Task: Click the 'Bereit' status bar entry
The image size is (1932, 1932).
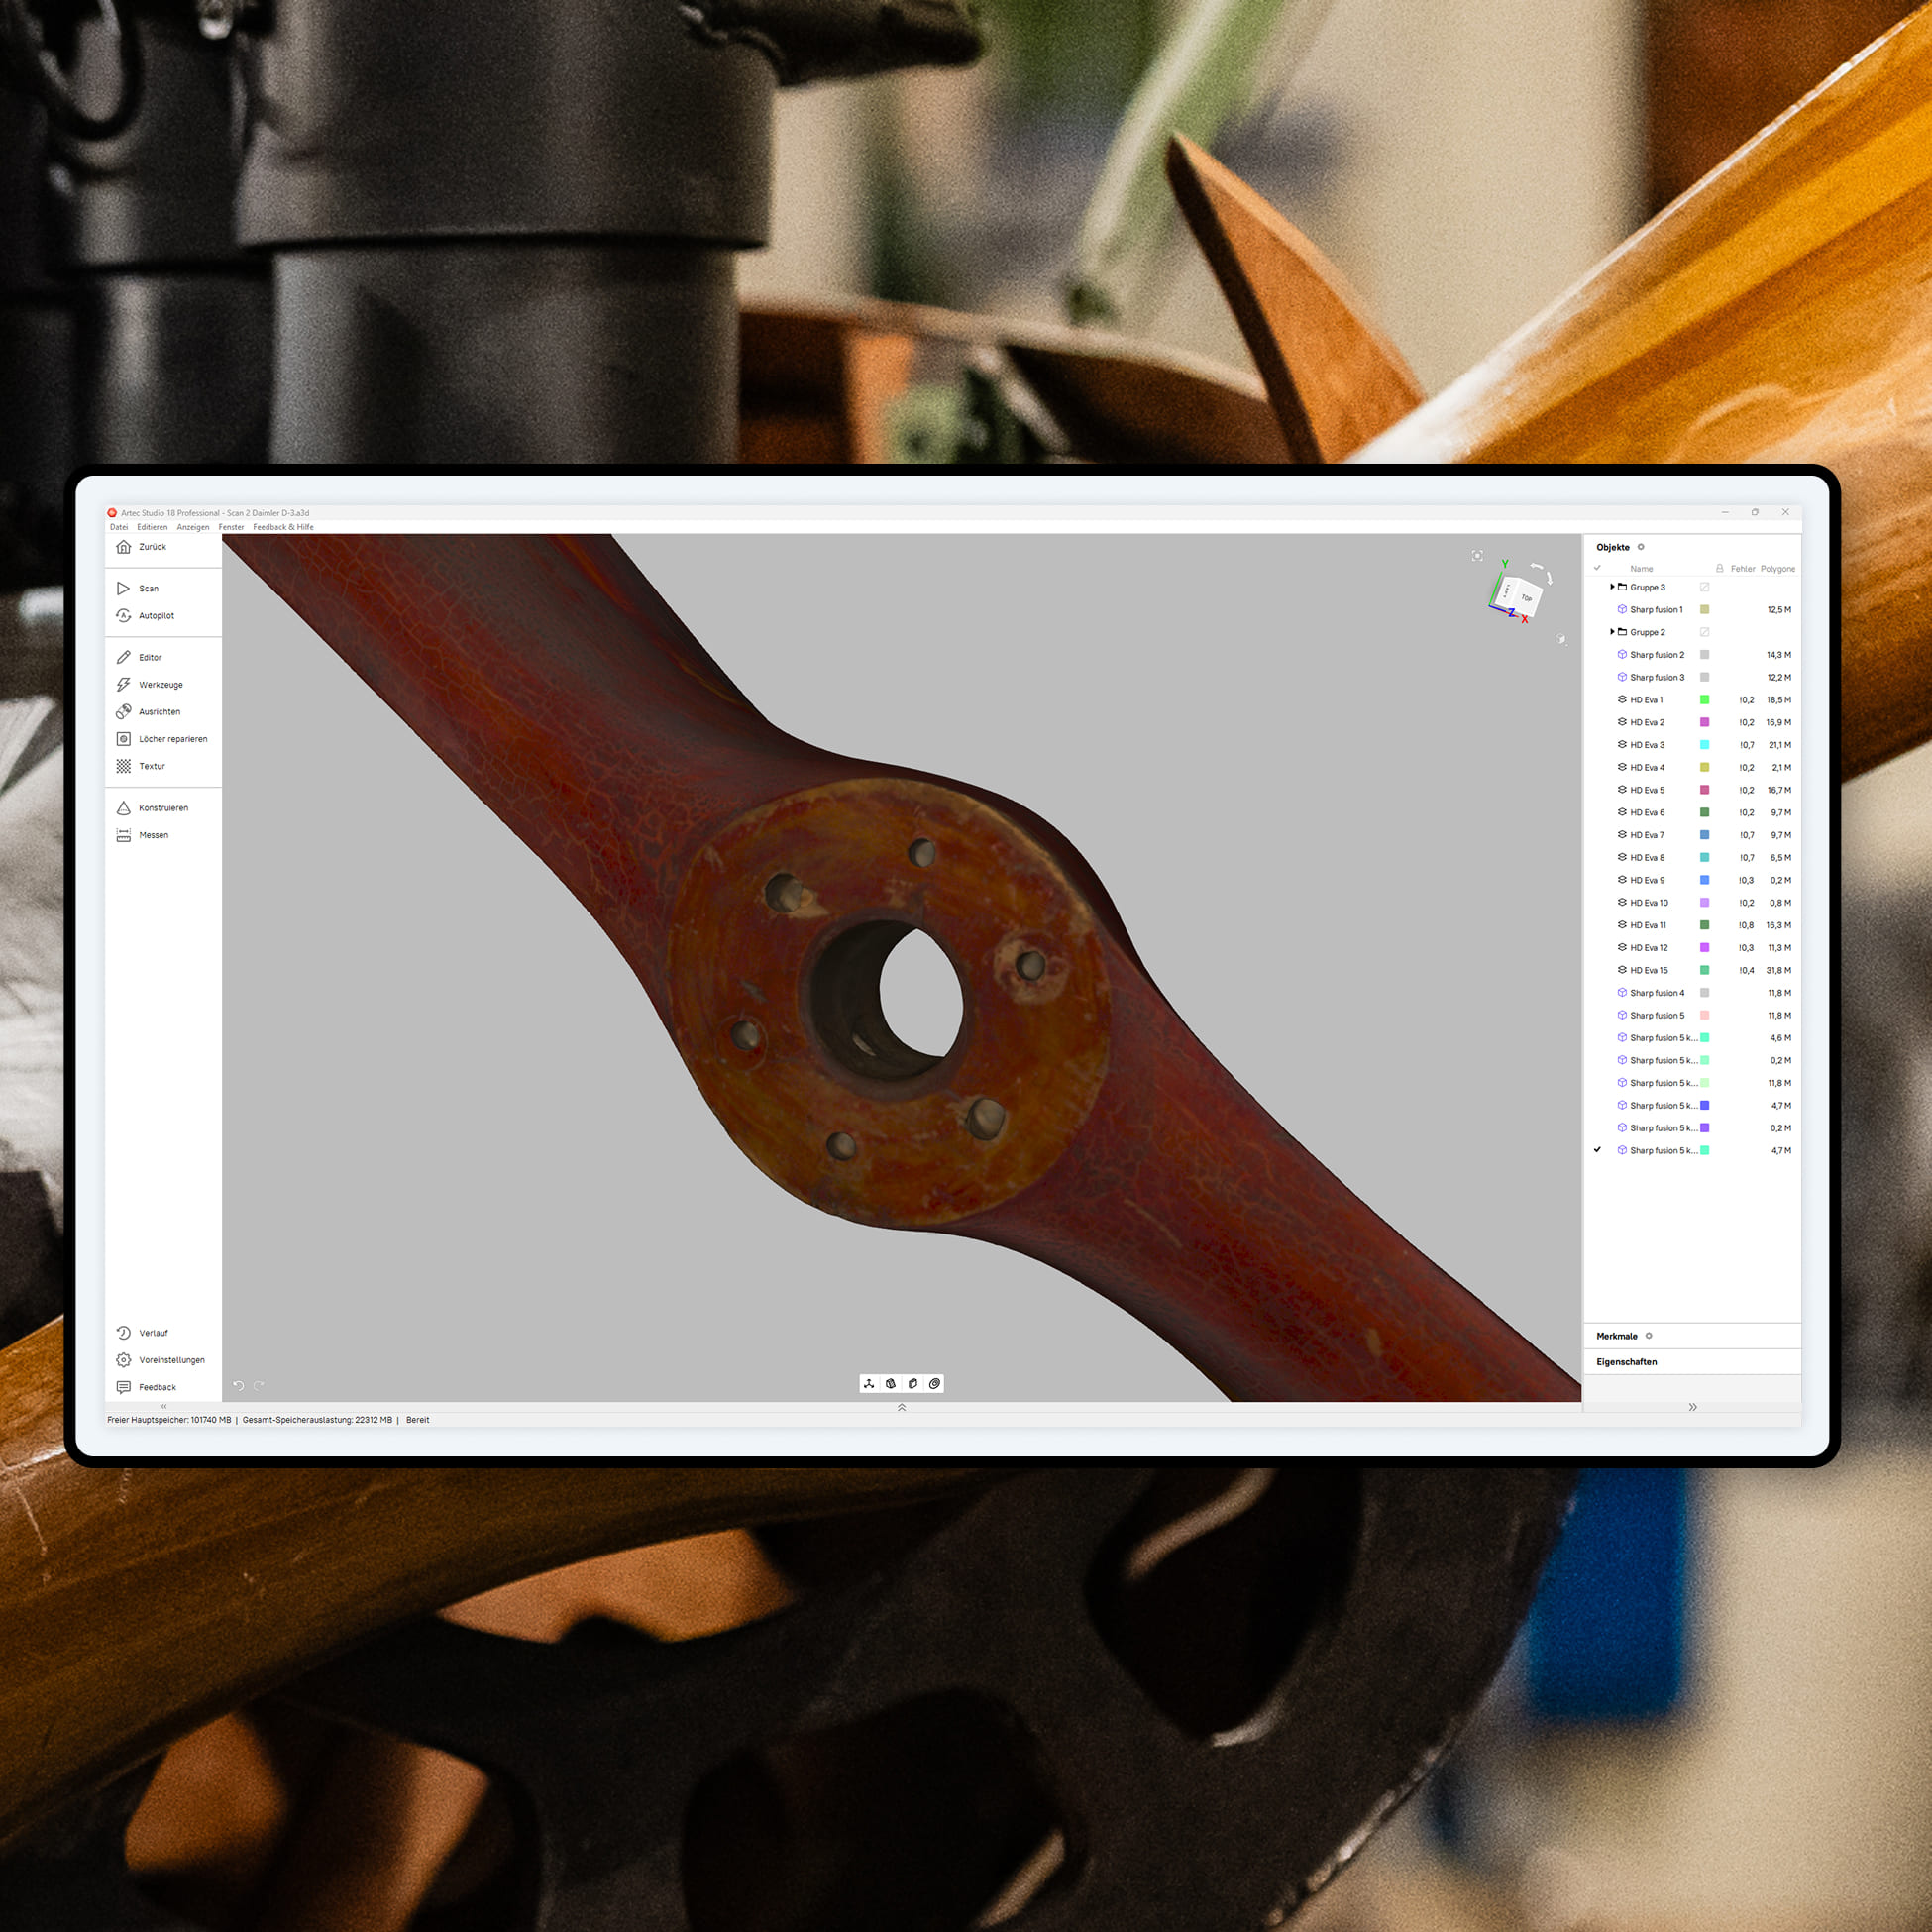Action: point(417,1419)
